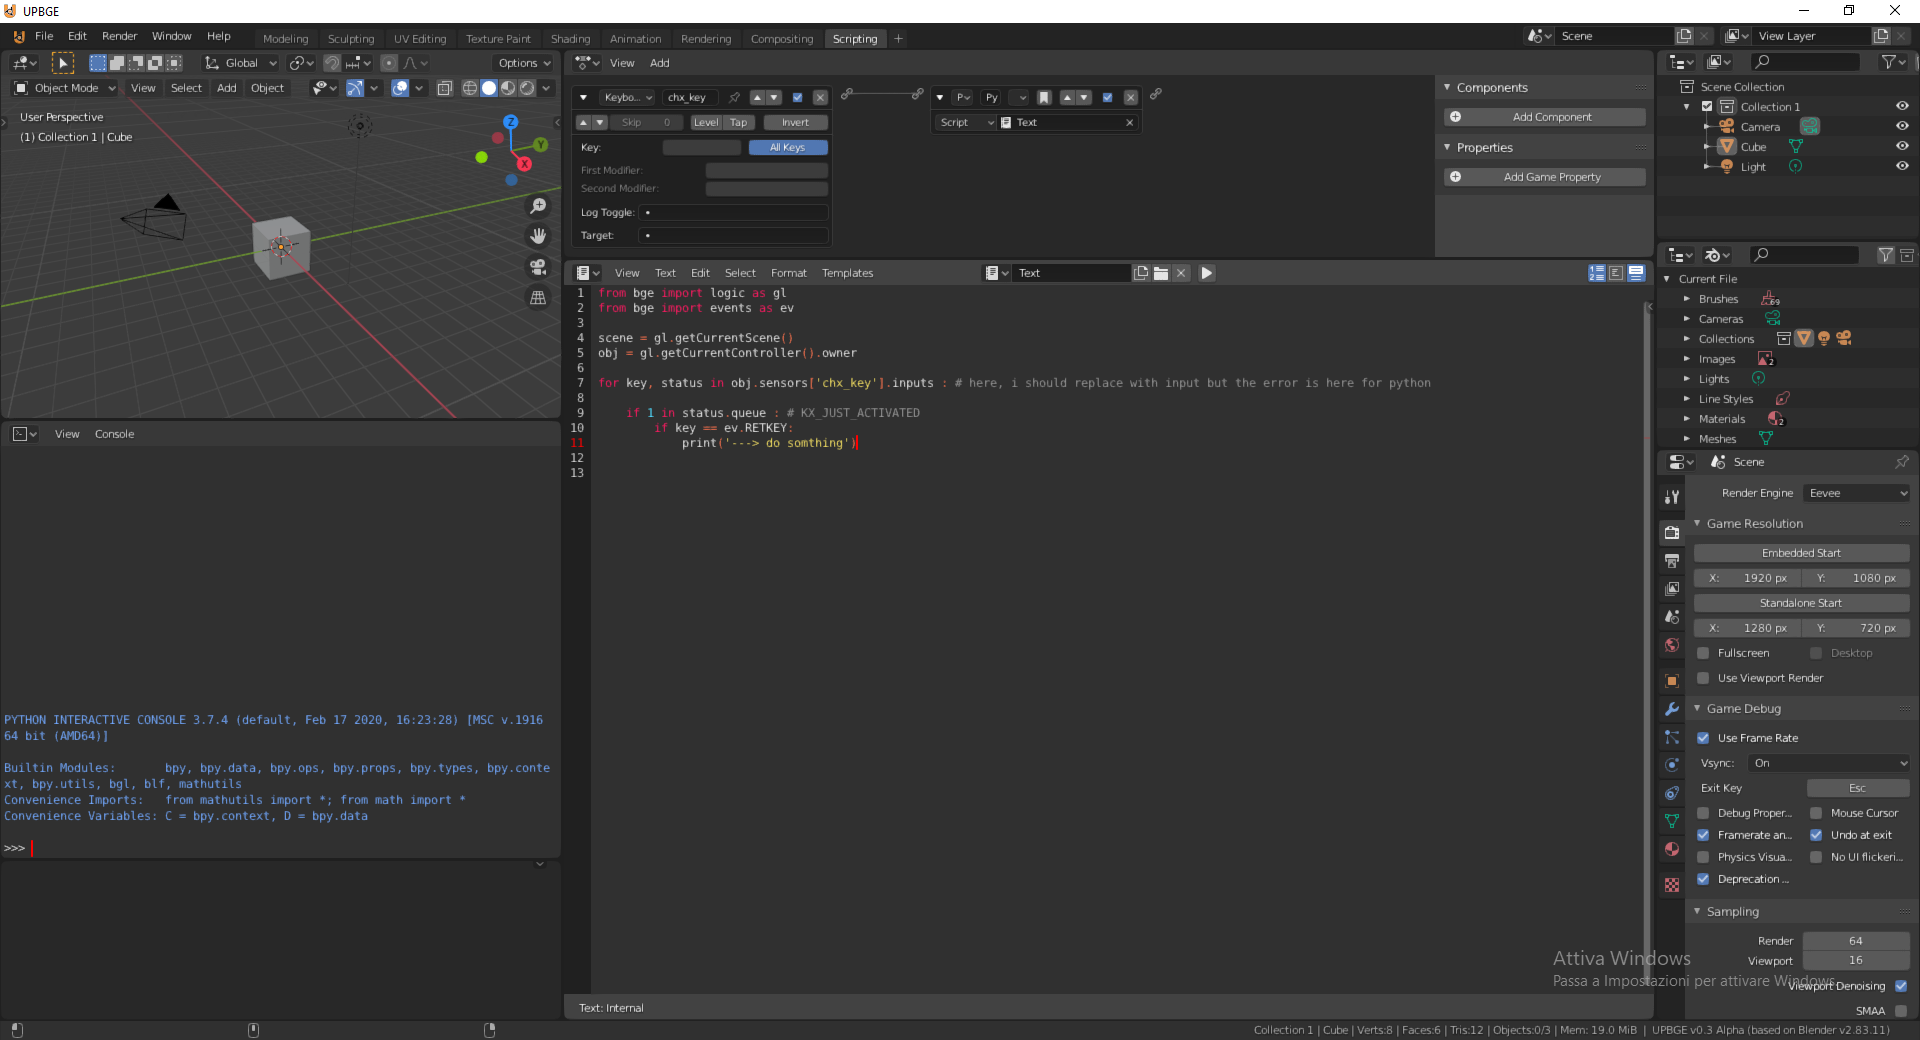This screenshot has width=1920, height=1040.
Task: Hide the Camera object in the outliner
Action: [1902, 127]
